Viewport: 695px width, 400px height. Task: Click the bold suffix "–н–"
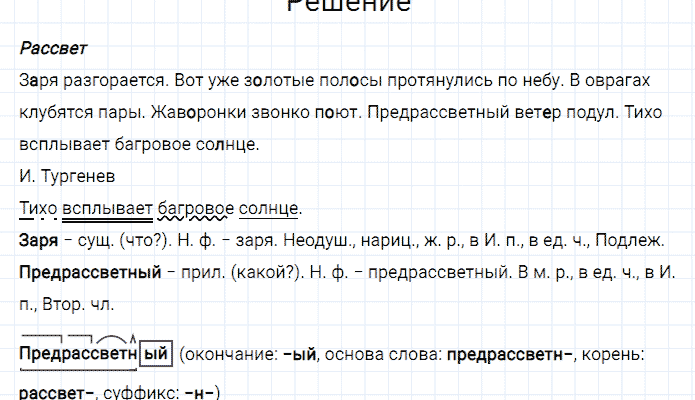(200, 392)
